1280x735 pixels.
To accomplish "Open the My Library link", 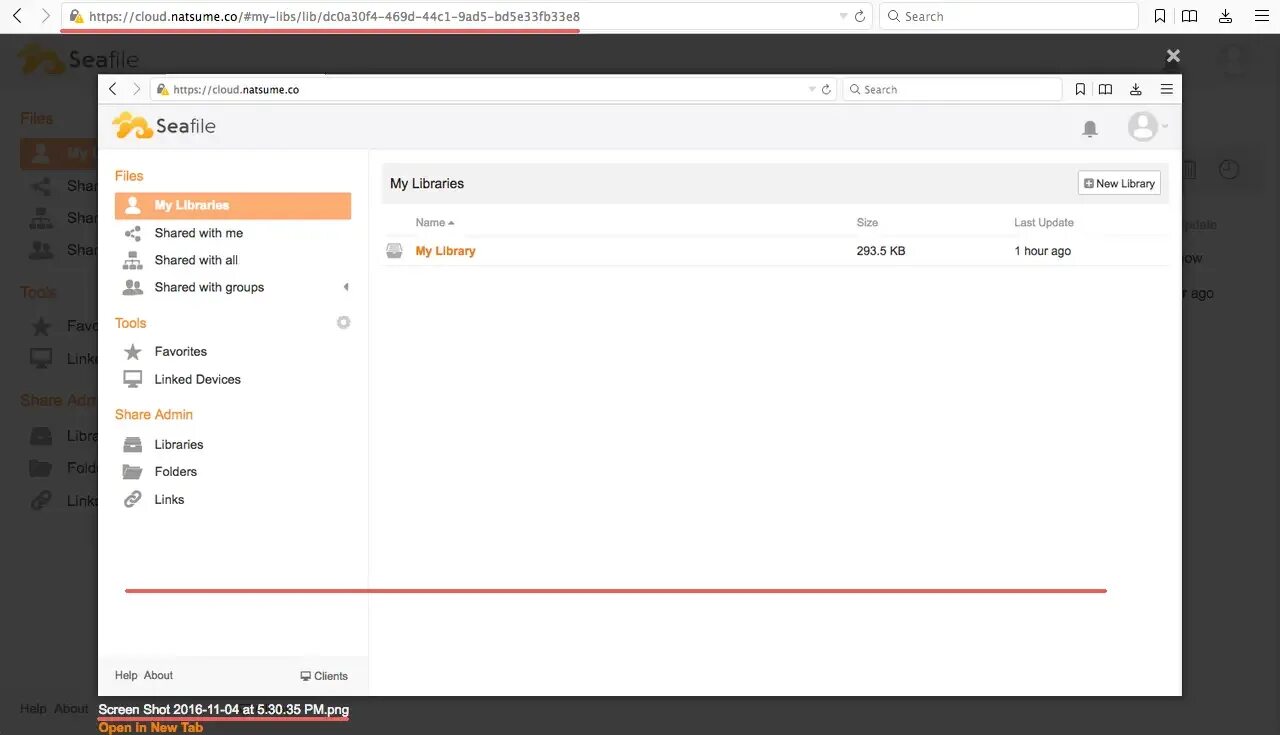I will pyautogui.click(x=446, y=251).
